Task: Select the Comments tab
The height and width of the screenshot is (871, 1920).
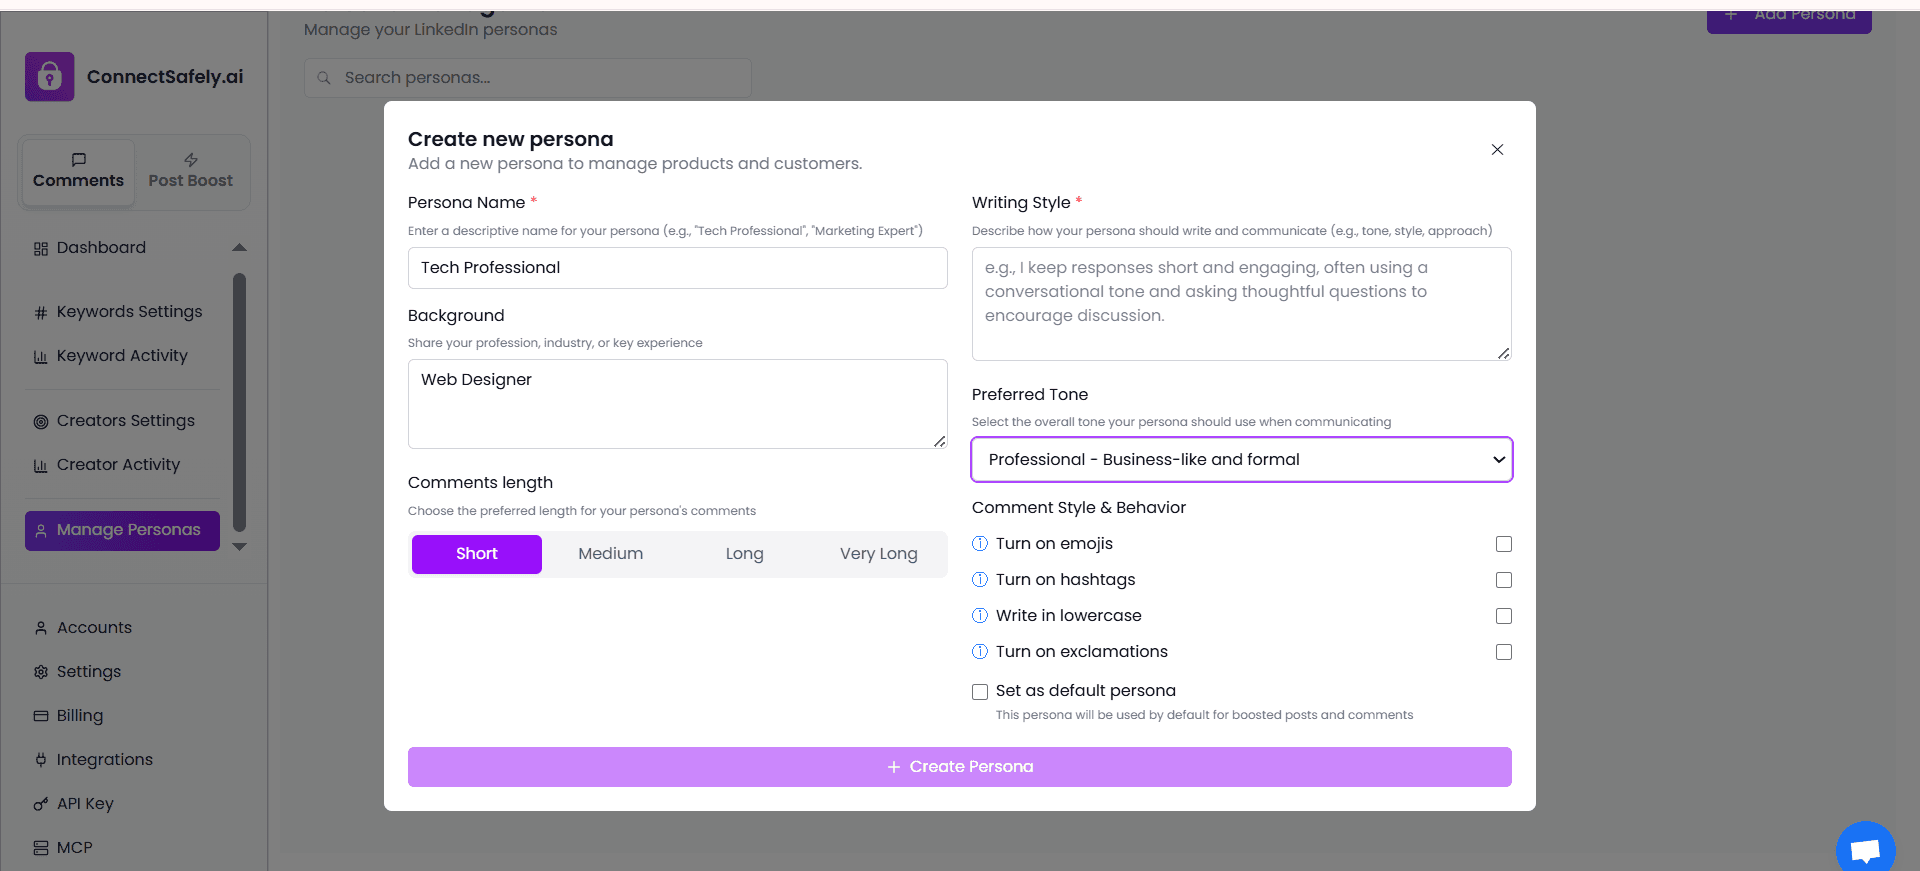Action: [x=78, y=170]
